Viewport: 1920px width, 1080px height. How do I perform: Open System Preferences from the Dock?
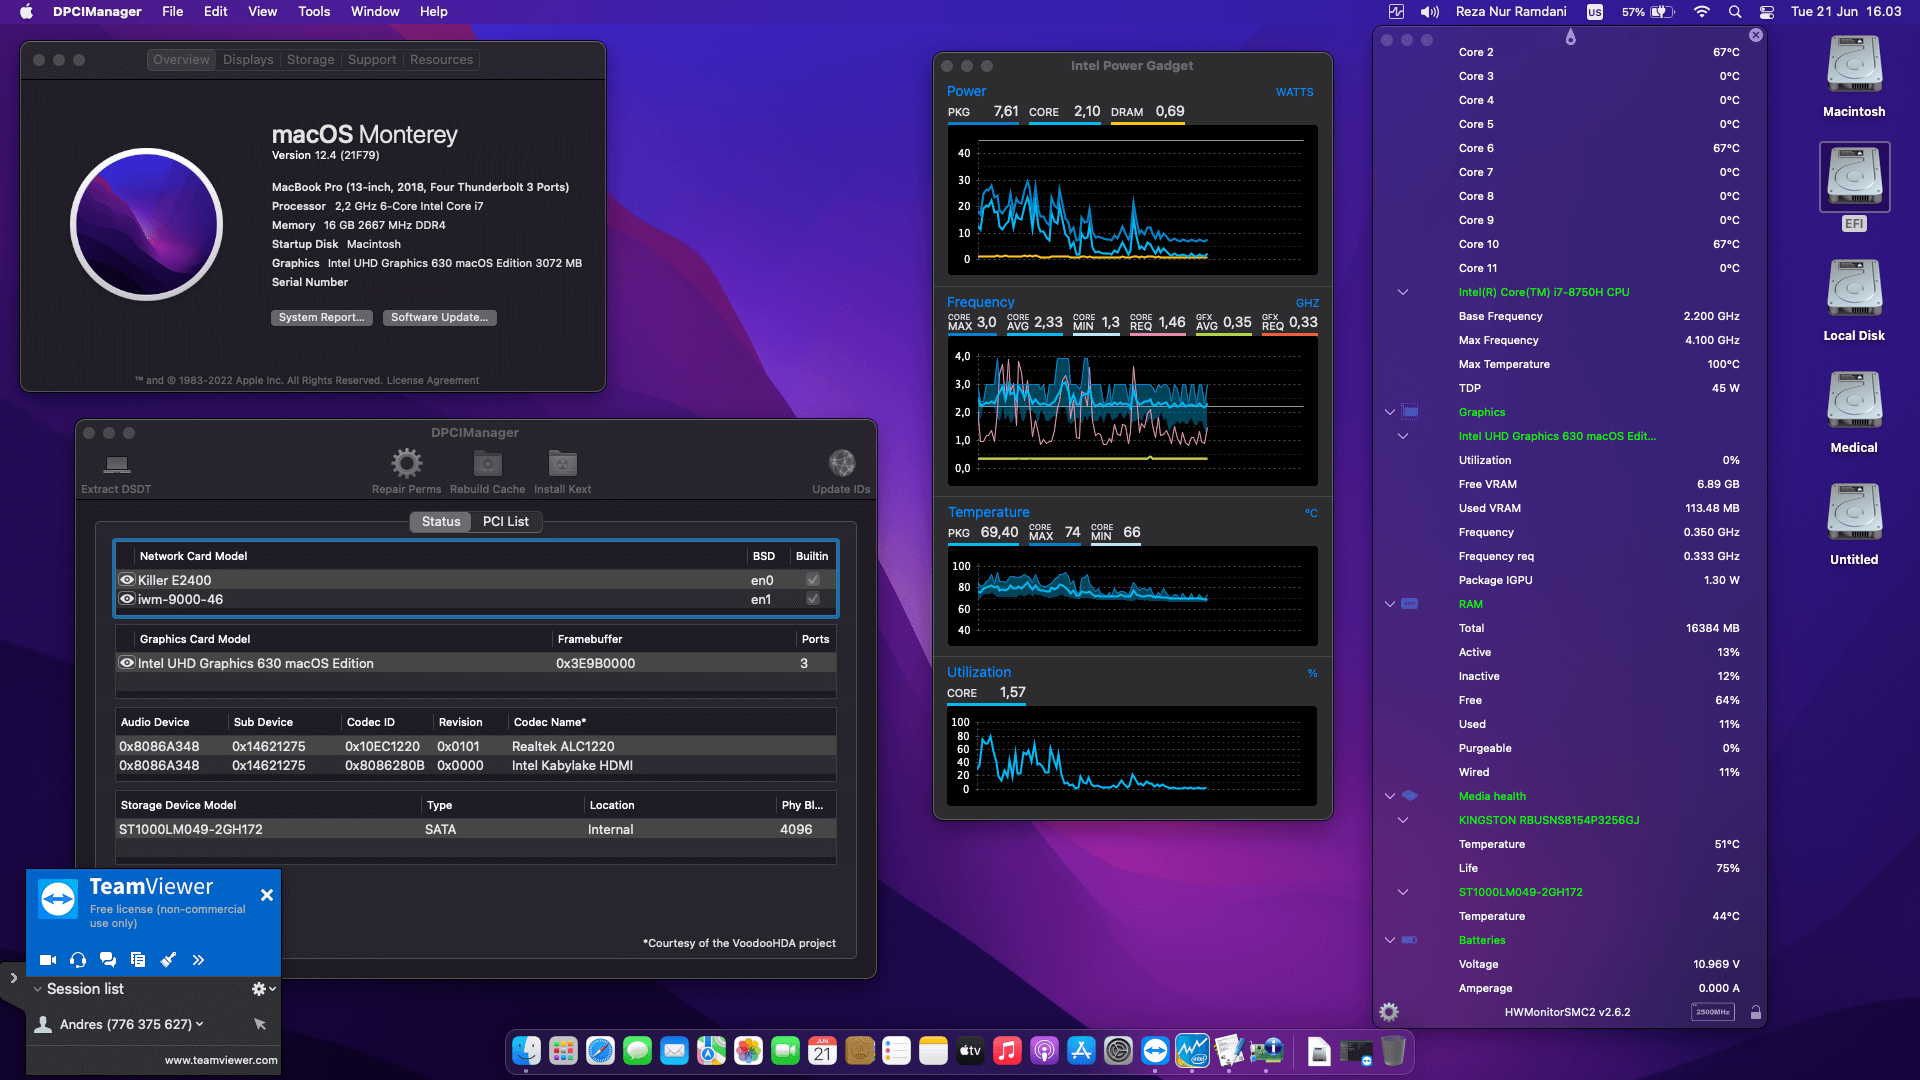(1118, 1051)
